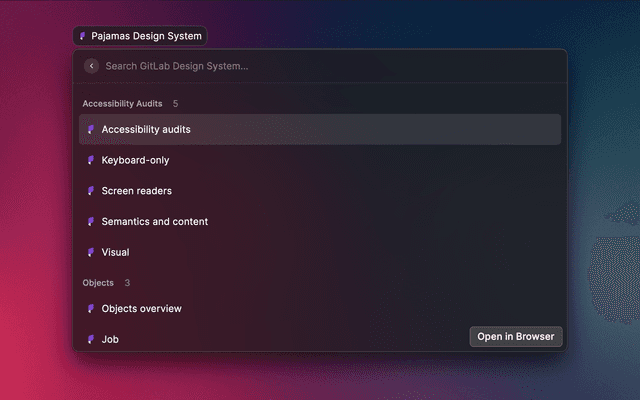Image resolution: width=640 pixels, height=400 pixels.
Task: Click the icon next to Objects overview
Action: tap(91, 309)
